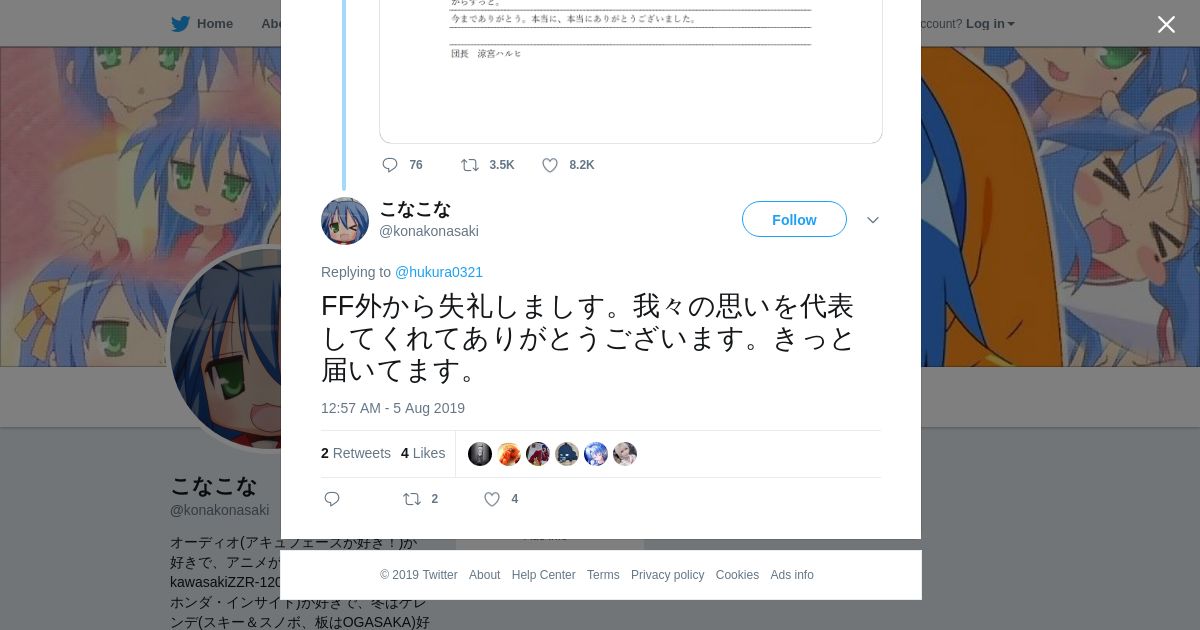The image size is (1200, 630).
Task: Expand the tweet options chevron menu
Action: click(873, 220)
